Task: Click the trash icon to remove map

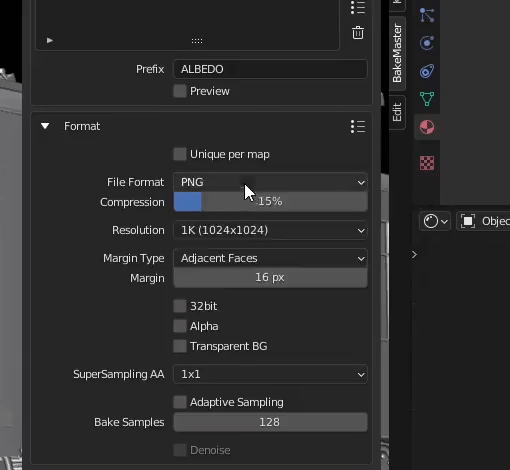Action: point(358,33)
